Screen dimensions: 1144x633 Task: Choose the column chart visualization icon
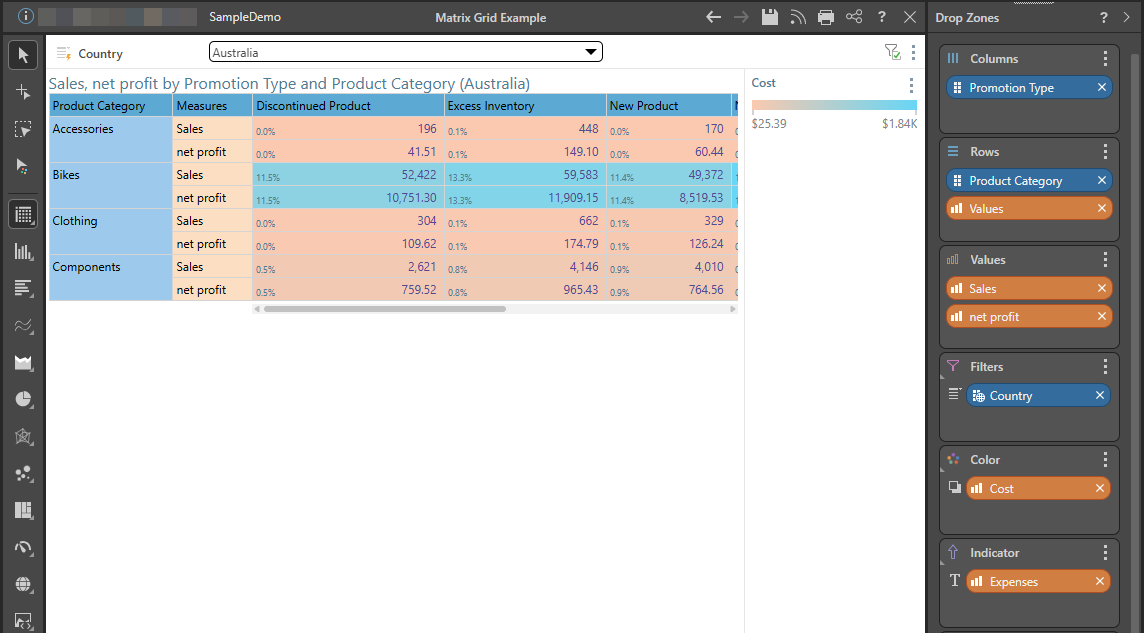tap(24, 251)
